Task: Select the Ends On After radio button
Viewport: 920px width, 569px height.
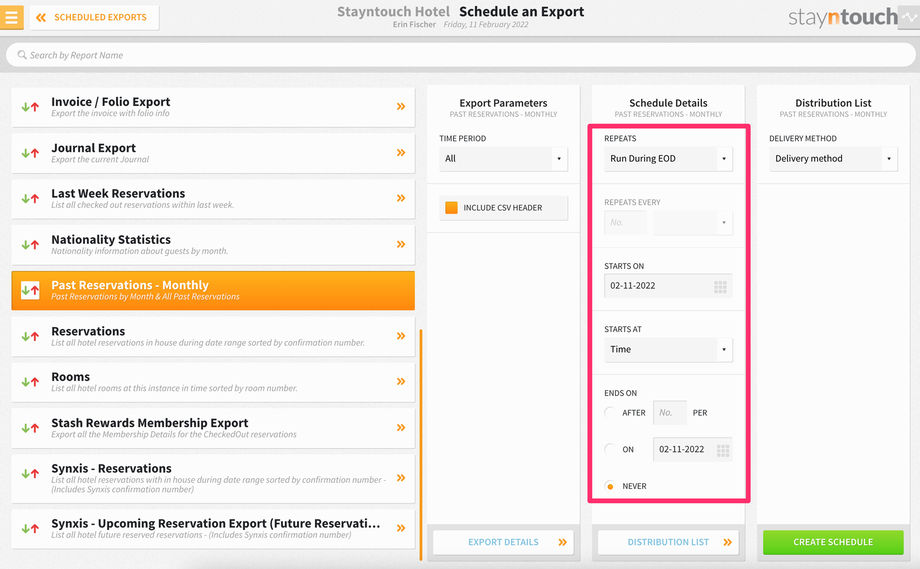Action: click(610, 412)
